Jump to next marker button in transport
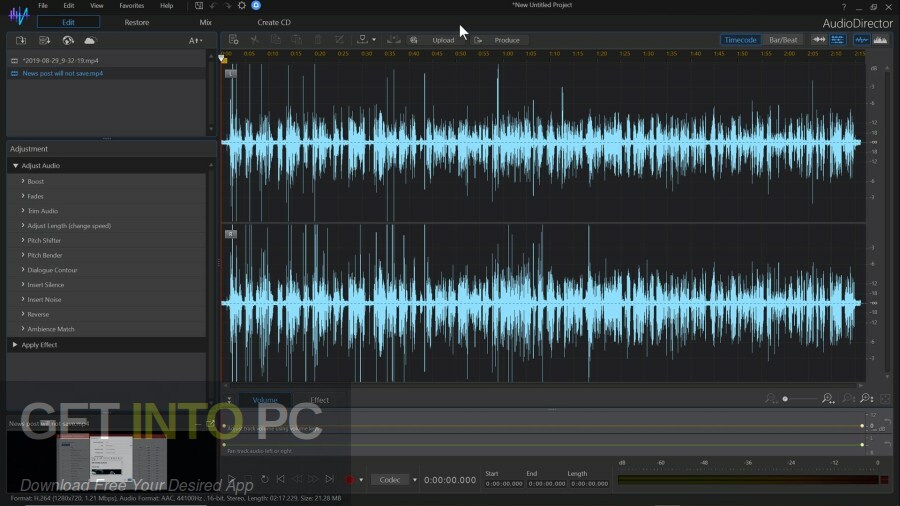The height and width of the screenshot is (506, 900). tap(329, 479)
